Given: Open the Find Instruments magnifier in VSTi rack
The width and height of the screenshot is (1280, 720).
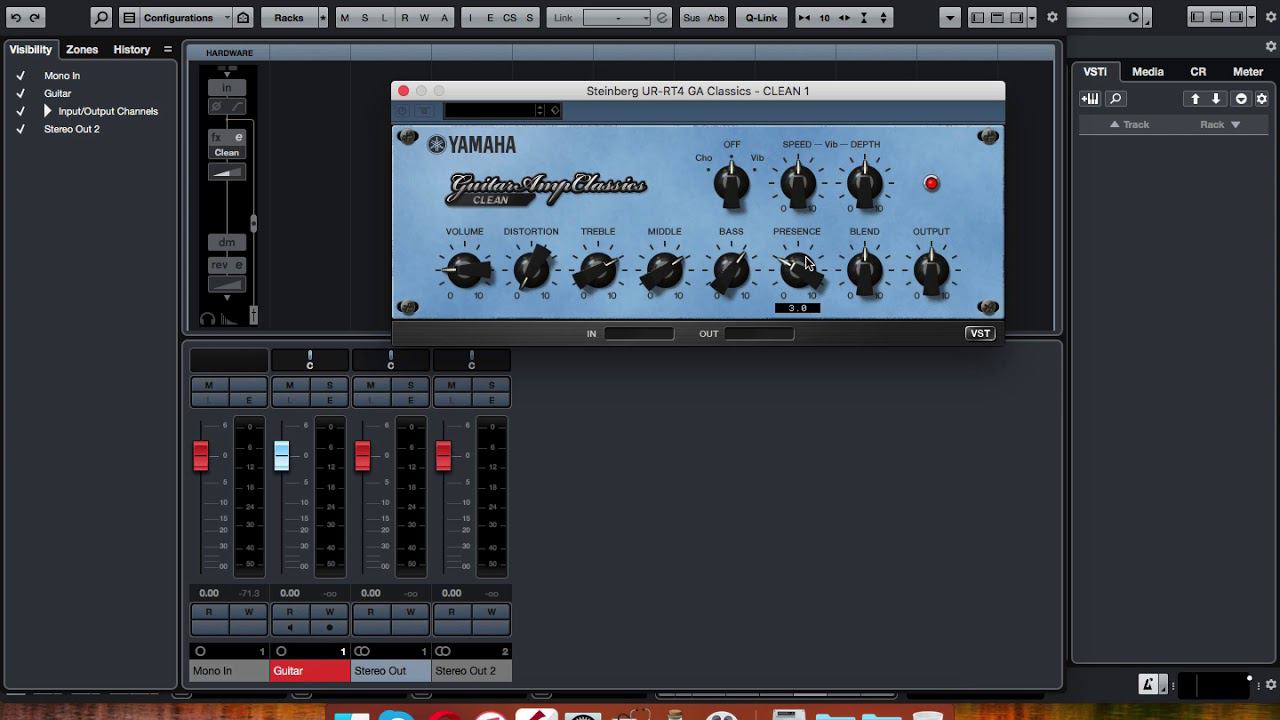Looking at the screenshot, I should click(1114, 98).
